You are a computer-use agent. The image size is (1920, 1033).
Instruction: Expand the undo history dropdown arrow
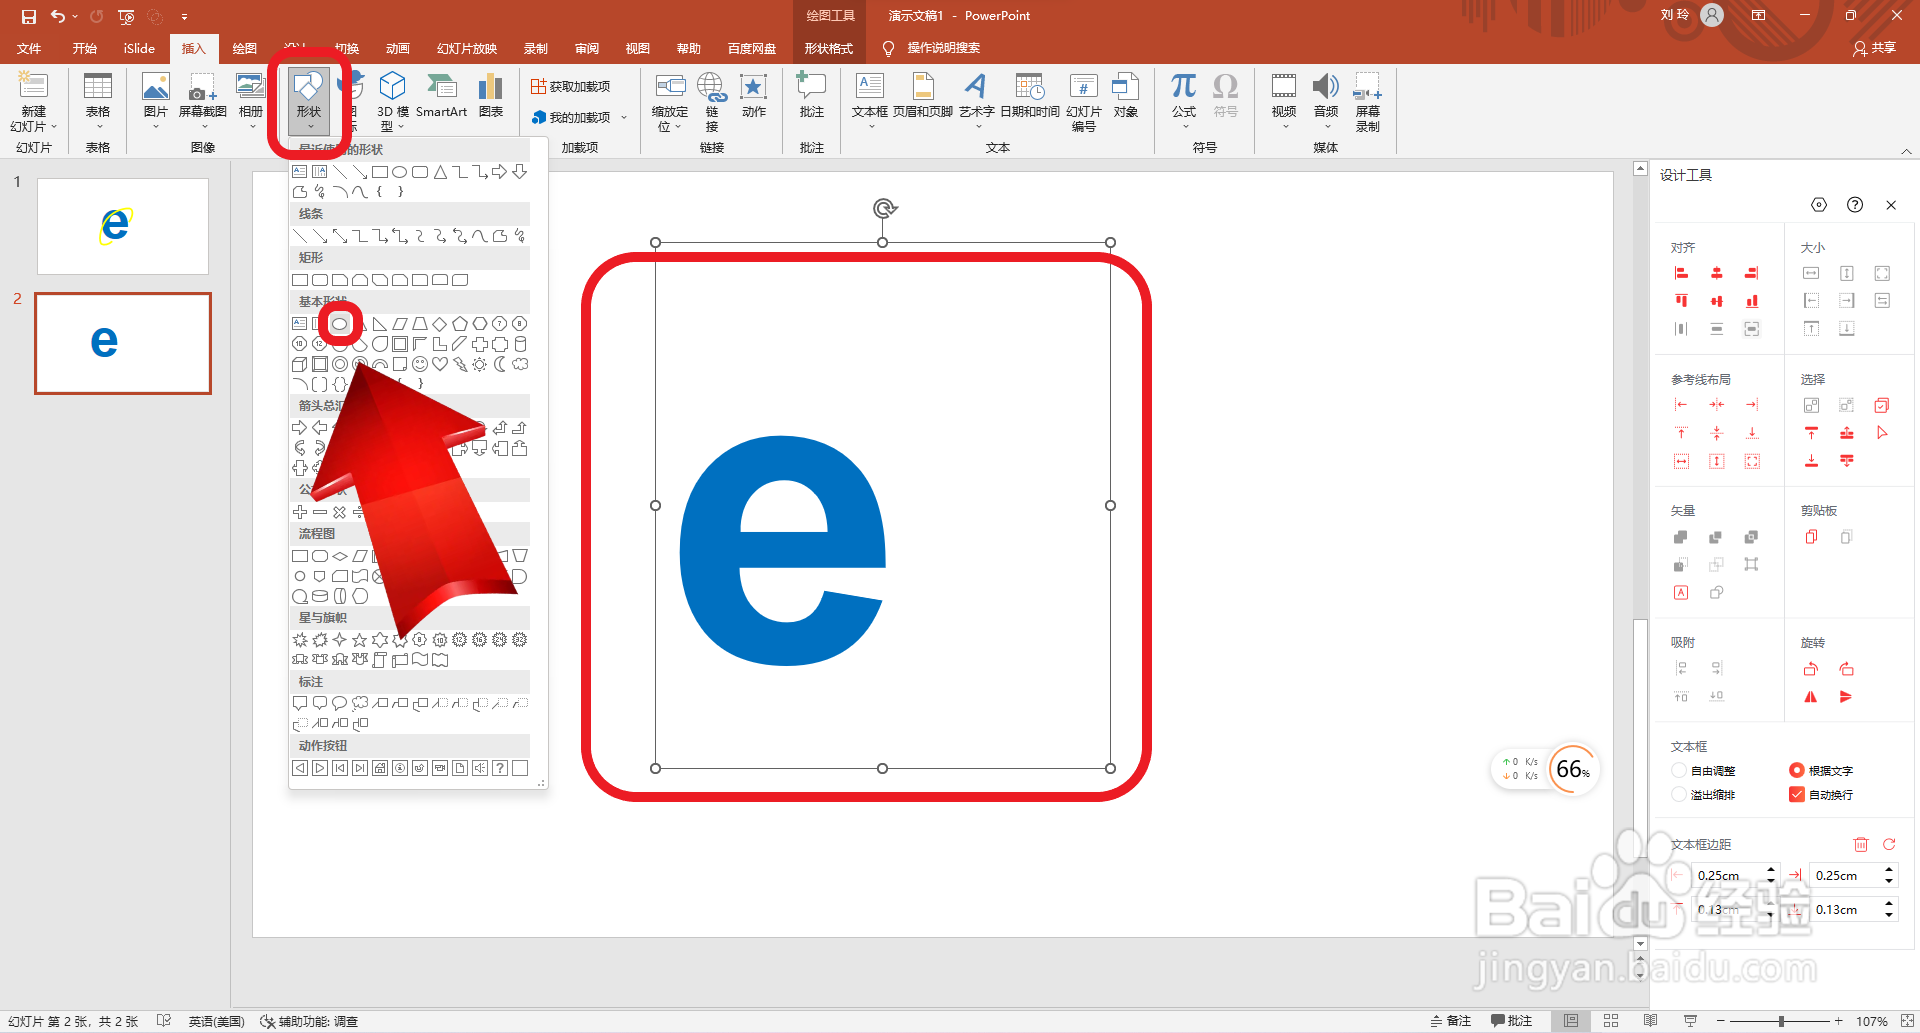75,17
